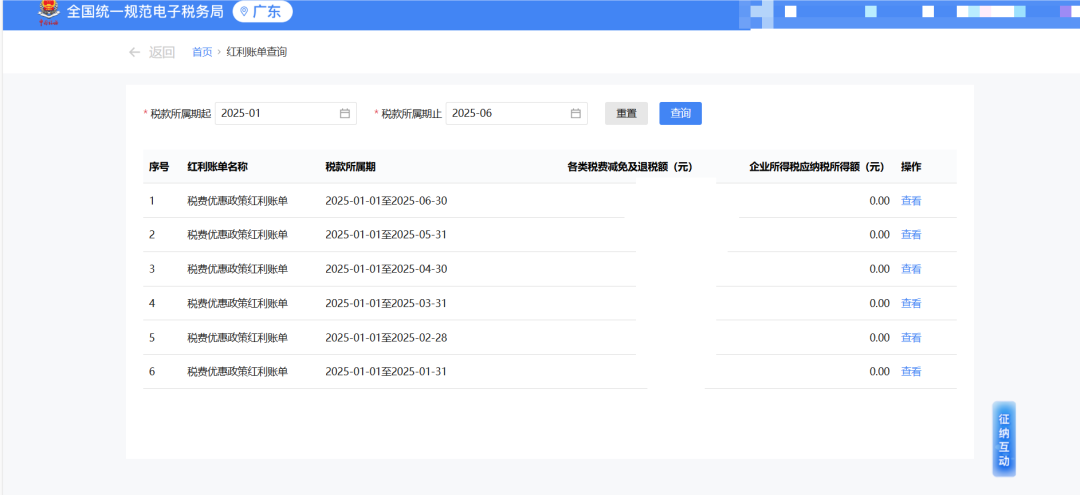Image resolution: width=1080 pixels, height=495 pixels.
Task: Go to 首页 in the breadcrumb
Action: [x=202, y=52]
